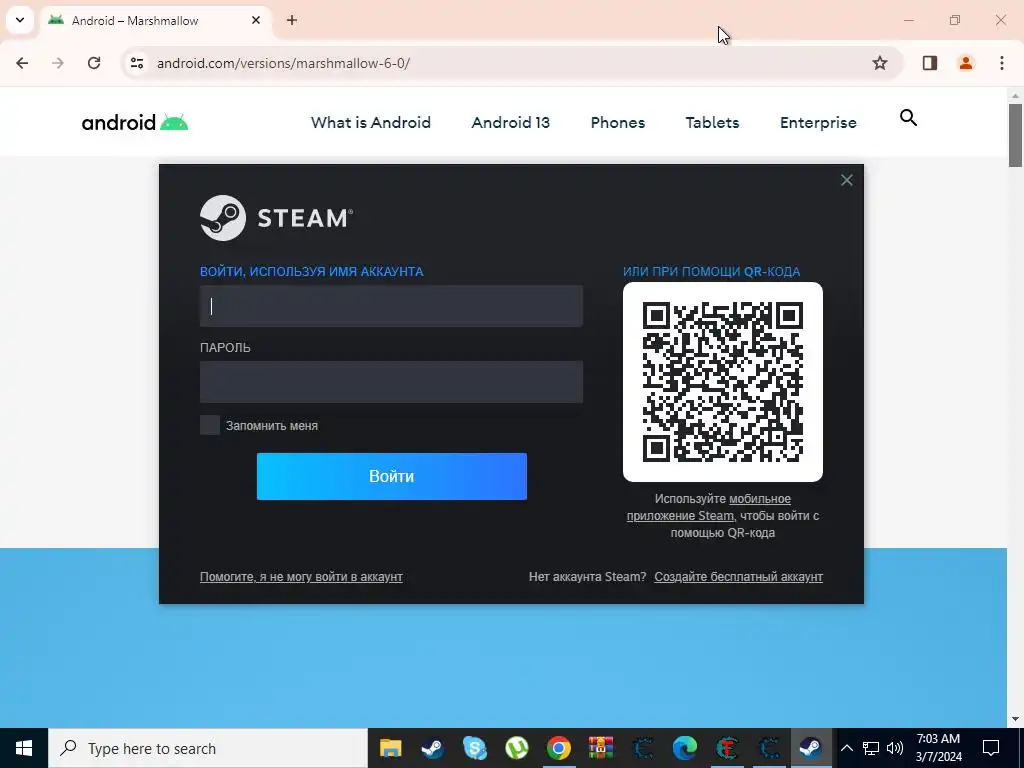The image size is (1024, 768).
Task: Tick the Запомнить меня checkbox
Action: (210, 425)
